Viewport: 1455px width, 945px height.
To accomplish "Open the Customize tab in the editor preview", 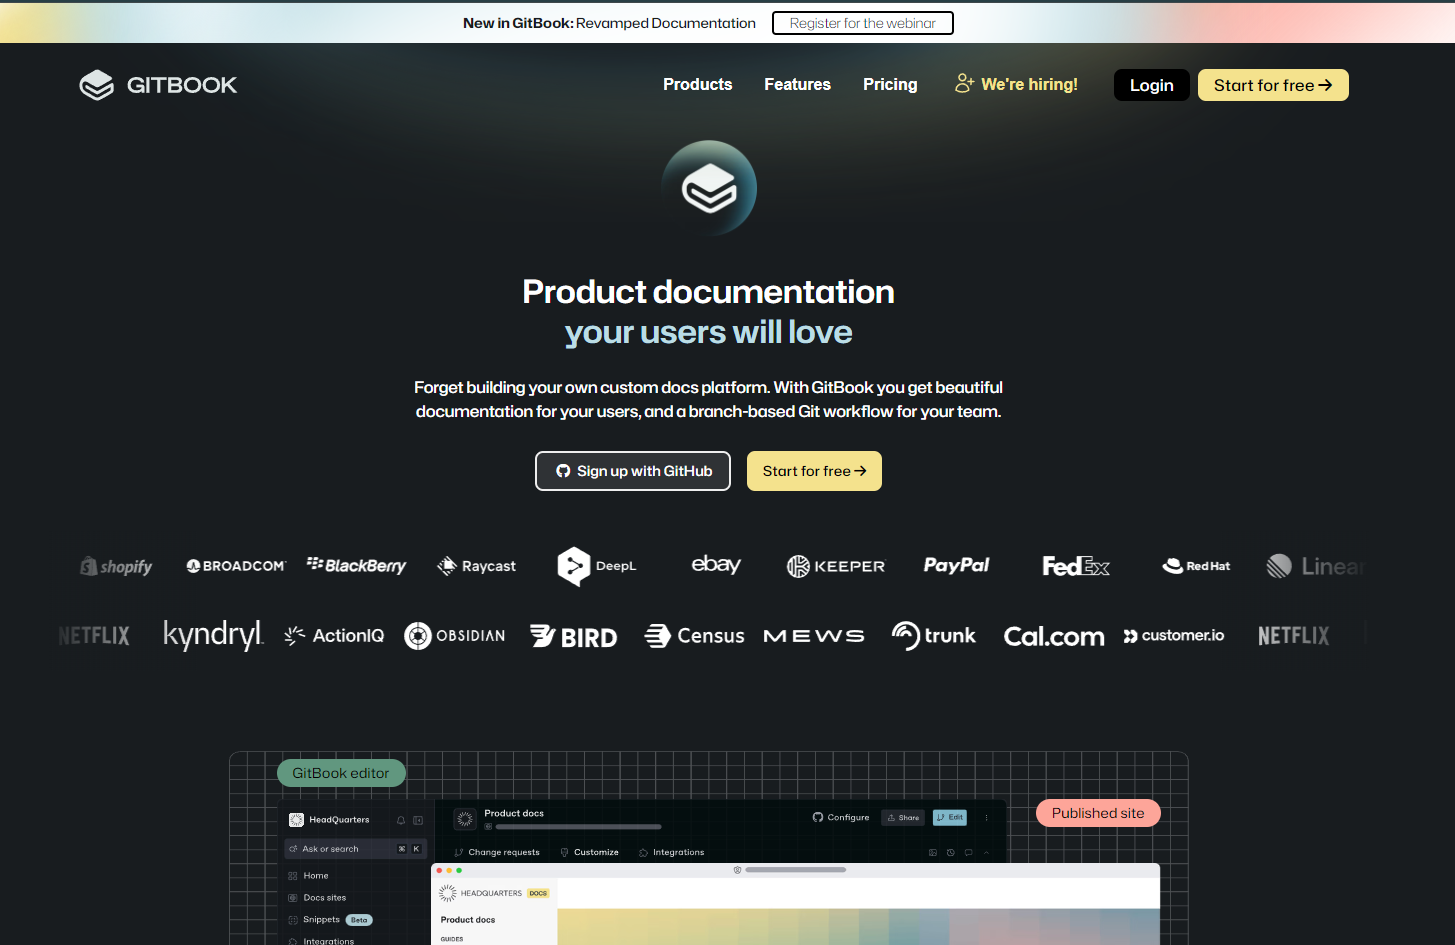I will tap(589, 853).
